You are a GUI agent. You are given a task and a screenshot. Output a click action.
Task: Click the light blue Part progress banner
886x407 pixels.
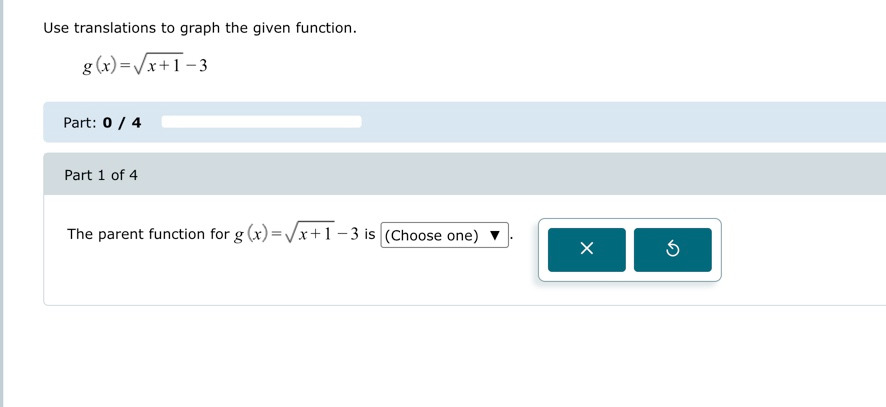tap(464, 122)
